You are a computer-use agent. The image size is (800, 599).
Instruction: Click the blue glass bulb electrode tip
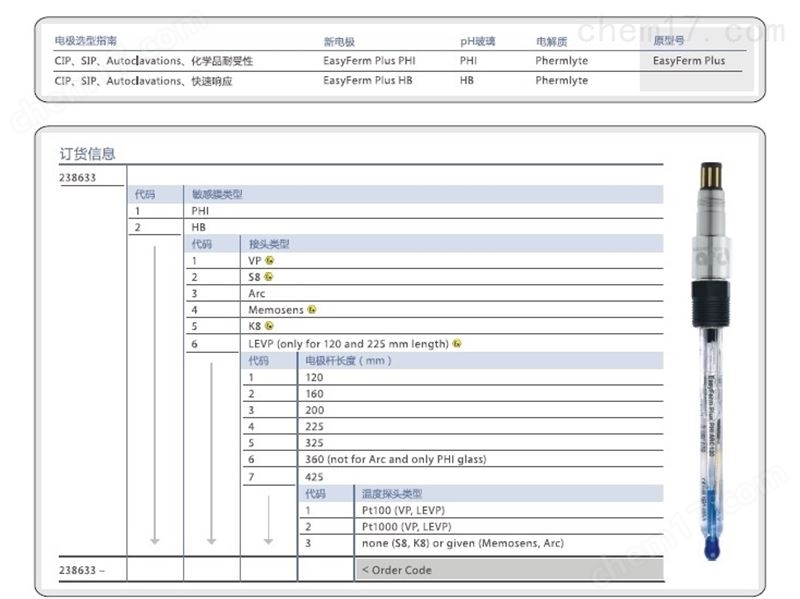tap(711, 546)
